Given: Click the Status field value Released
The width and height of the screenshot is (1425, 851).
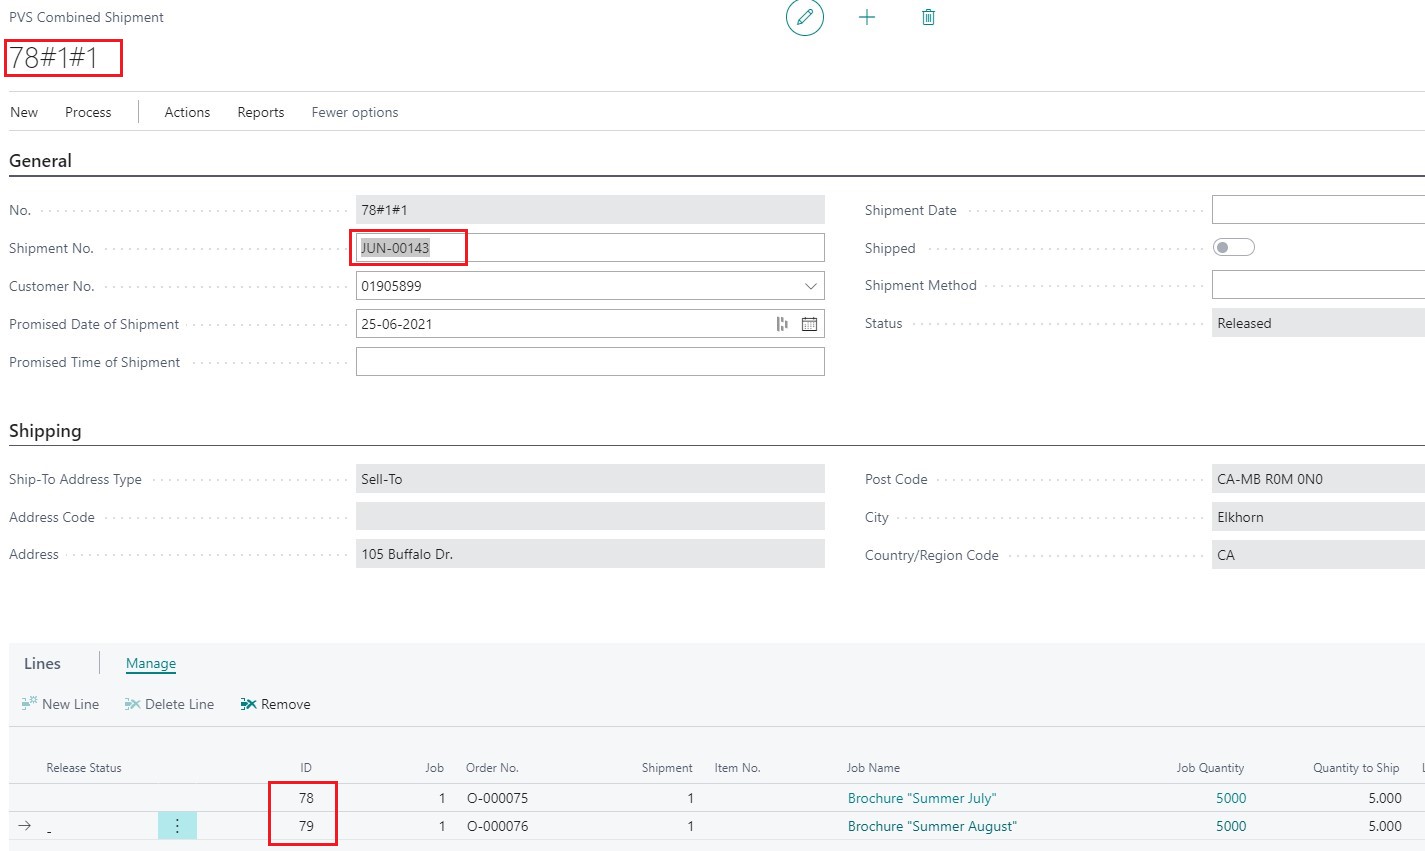Looking at the screenshot, I should click(1318, 323).
